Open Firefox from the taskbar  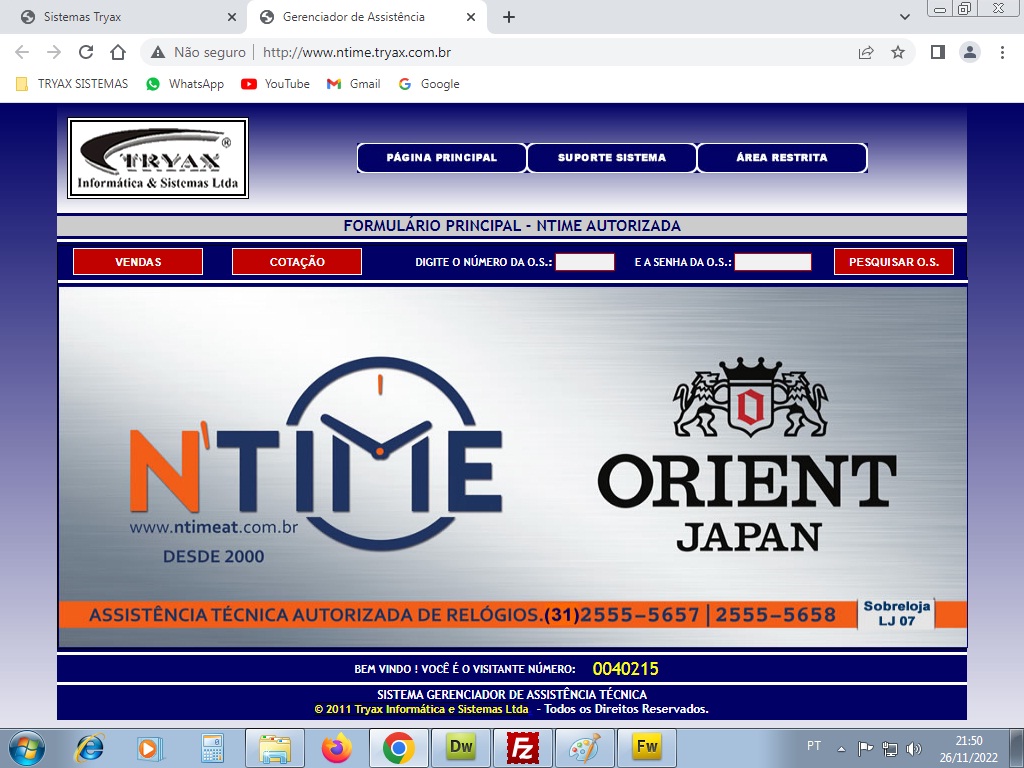pyautogui.click(x=337, y=747)
